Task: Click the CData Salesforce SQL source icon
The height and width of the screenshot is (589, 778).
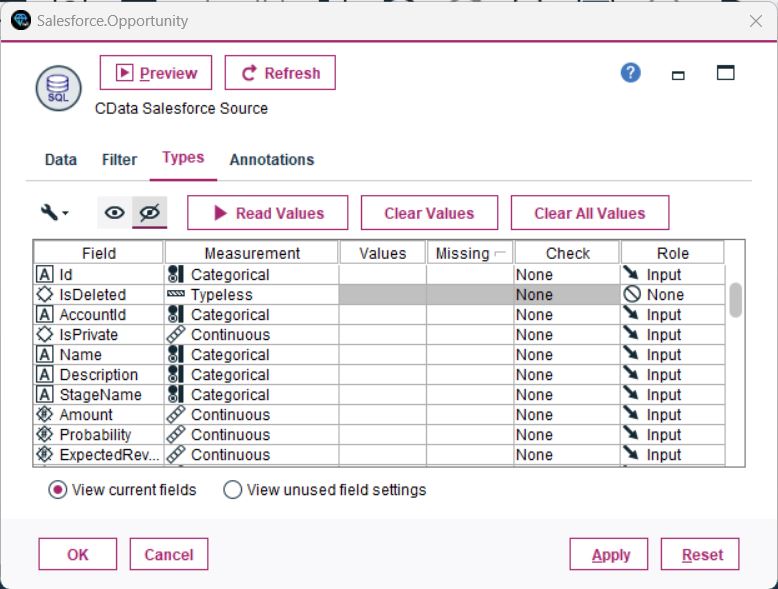Action: click(x=58, y=89)
